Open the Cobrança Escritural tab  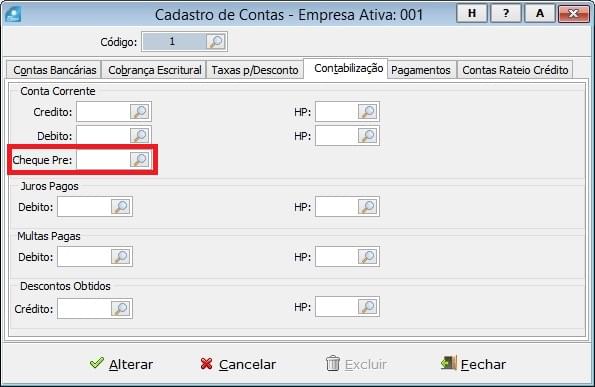click(154, 70)
